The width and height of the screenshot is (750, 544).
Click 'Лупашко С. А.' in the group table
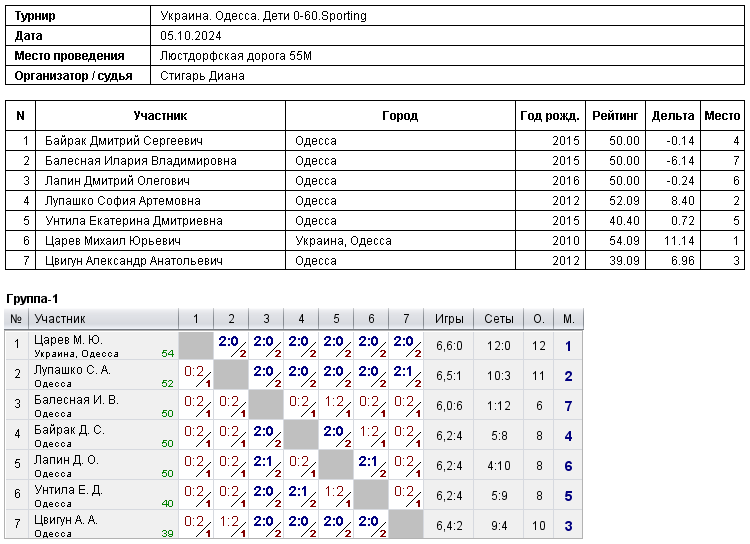point(72,370)
